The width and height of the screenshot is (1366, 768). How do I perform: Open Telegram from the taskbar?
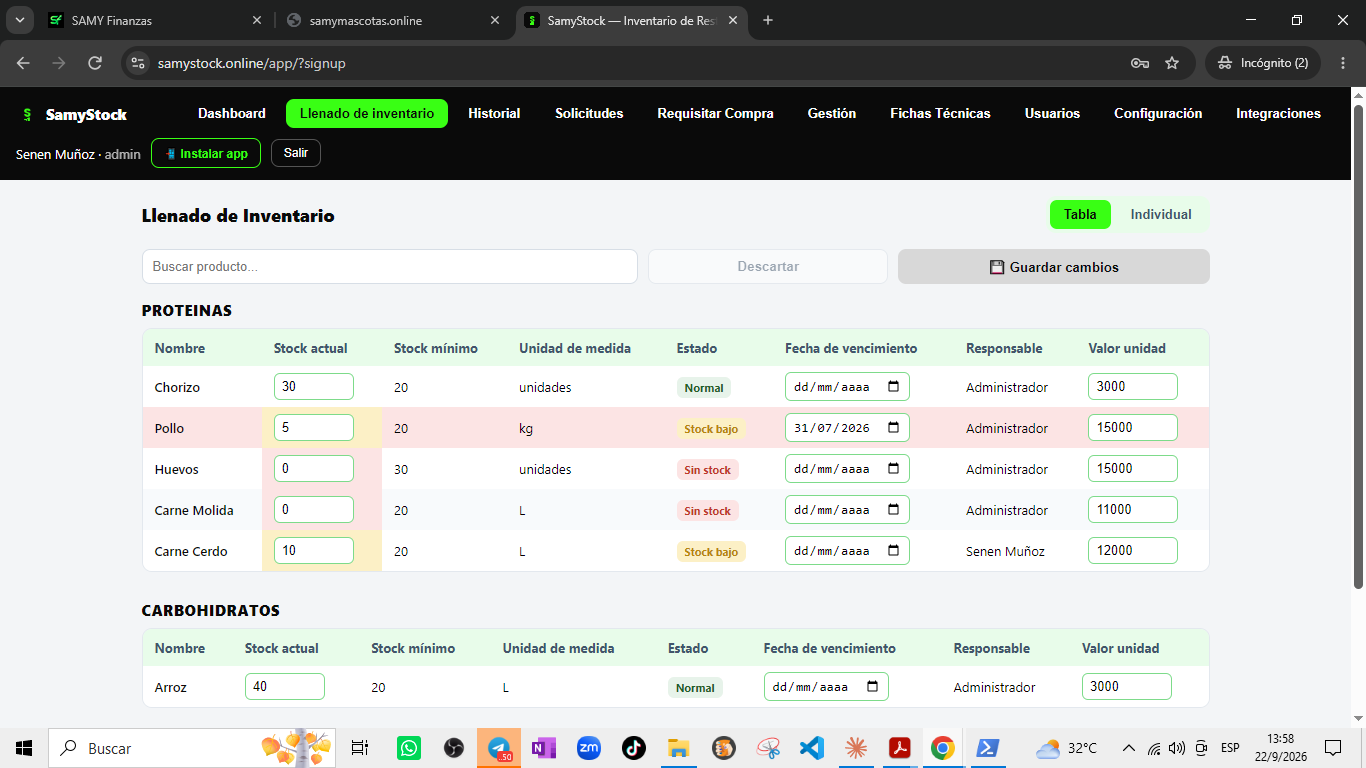(x=498, y=748)
